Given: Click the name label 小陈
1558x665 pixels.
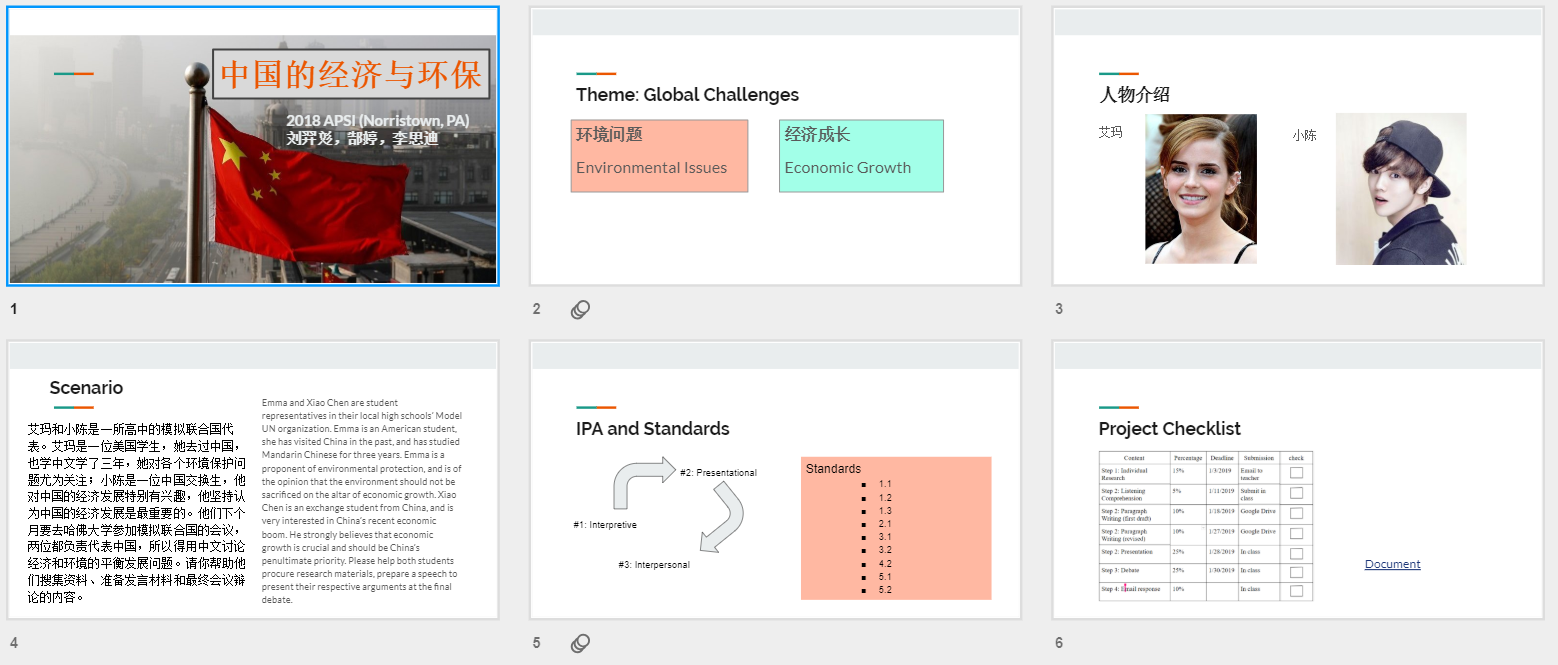Looking at the screenshot, I should click(x=1304, y=135).
